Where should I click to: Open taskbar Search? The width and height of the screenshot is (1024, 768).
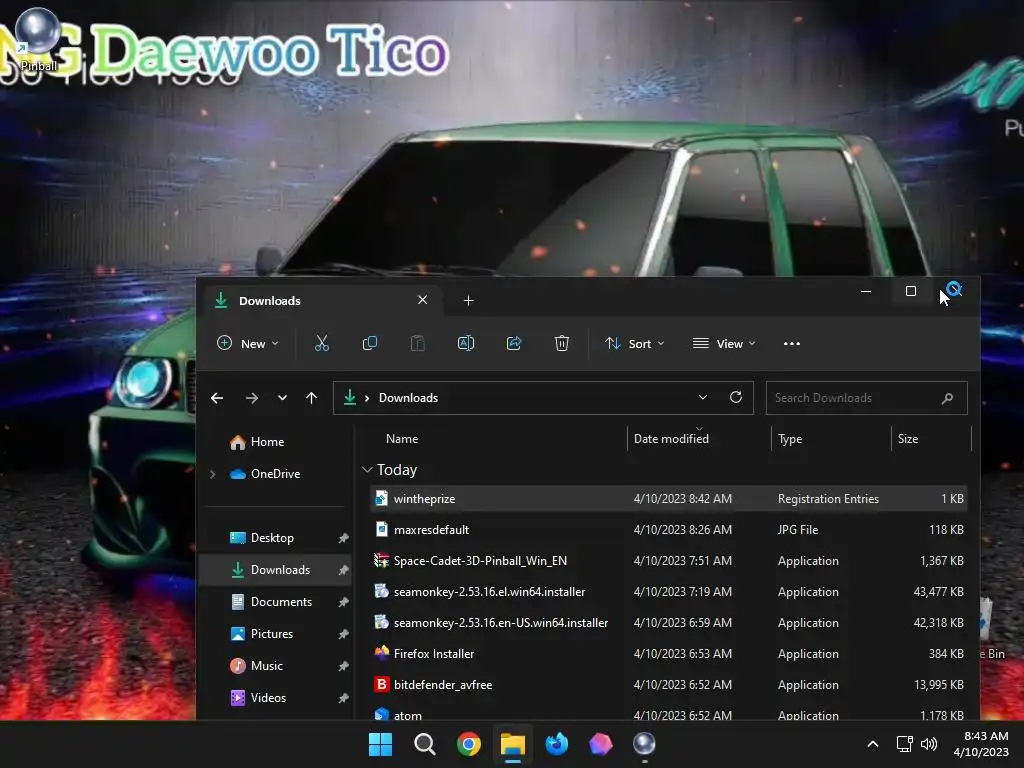pos(424,744)
